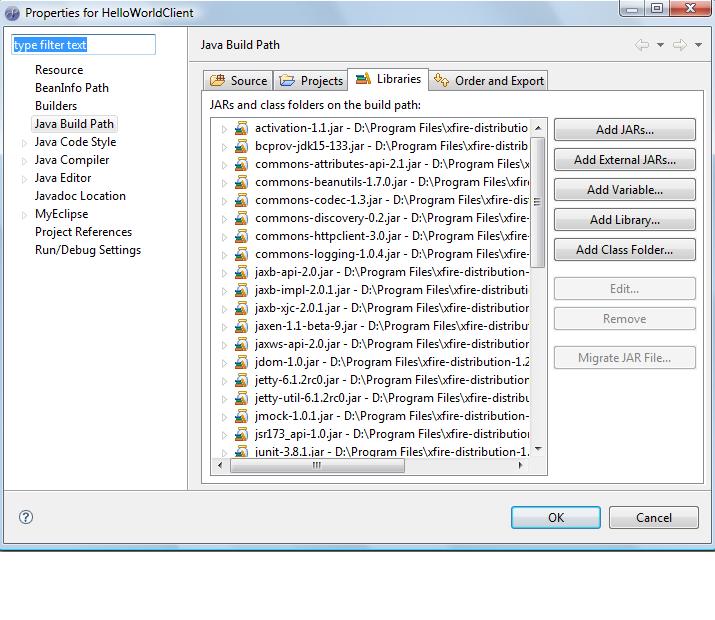Click the Add Class Folder... button
715x620 pixels.
click(625, 250)
